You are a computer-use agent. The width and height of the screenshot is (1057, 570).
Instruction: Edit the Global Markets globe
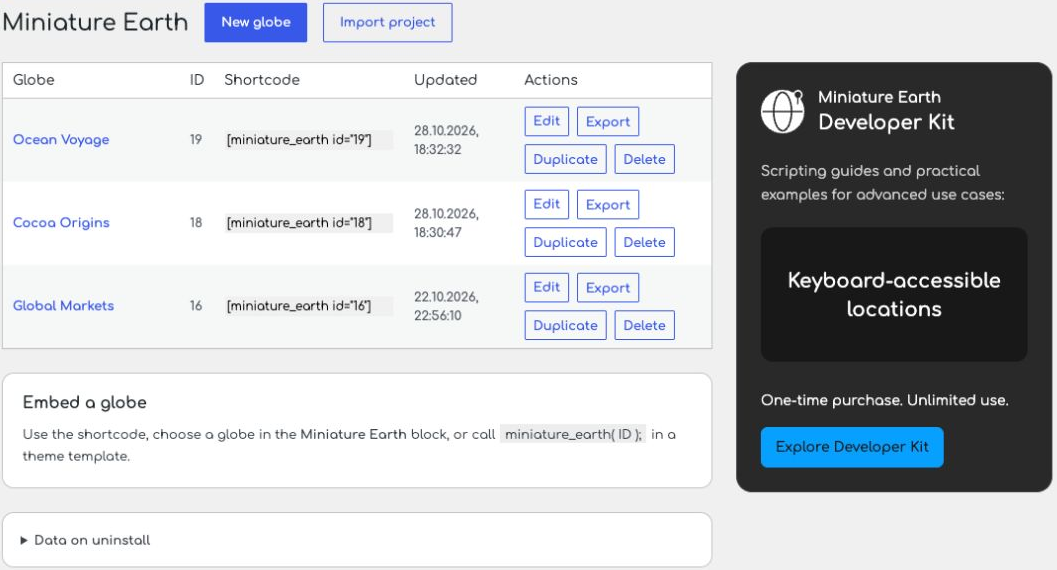click(547, 287)
